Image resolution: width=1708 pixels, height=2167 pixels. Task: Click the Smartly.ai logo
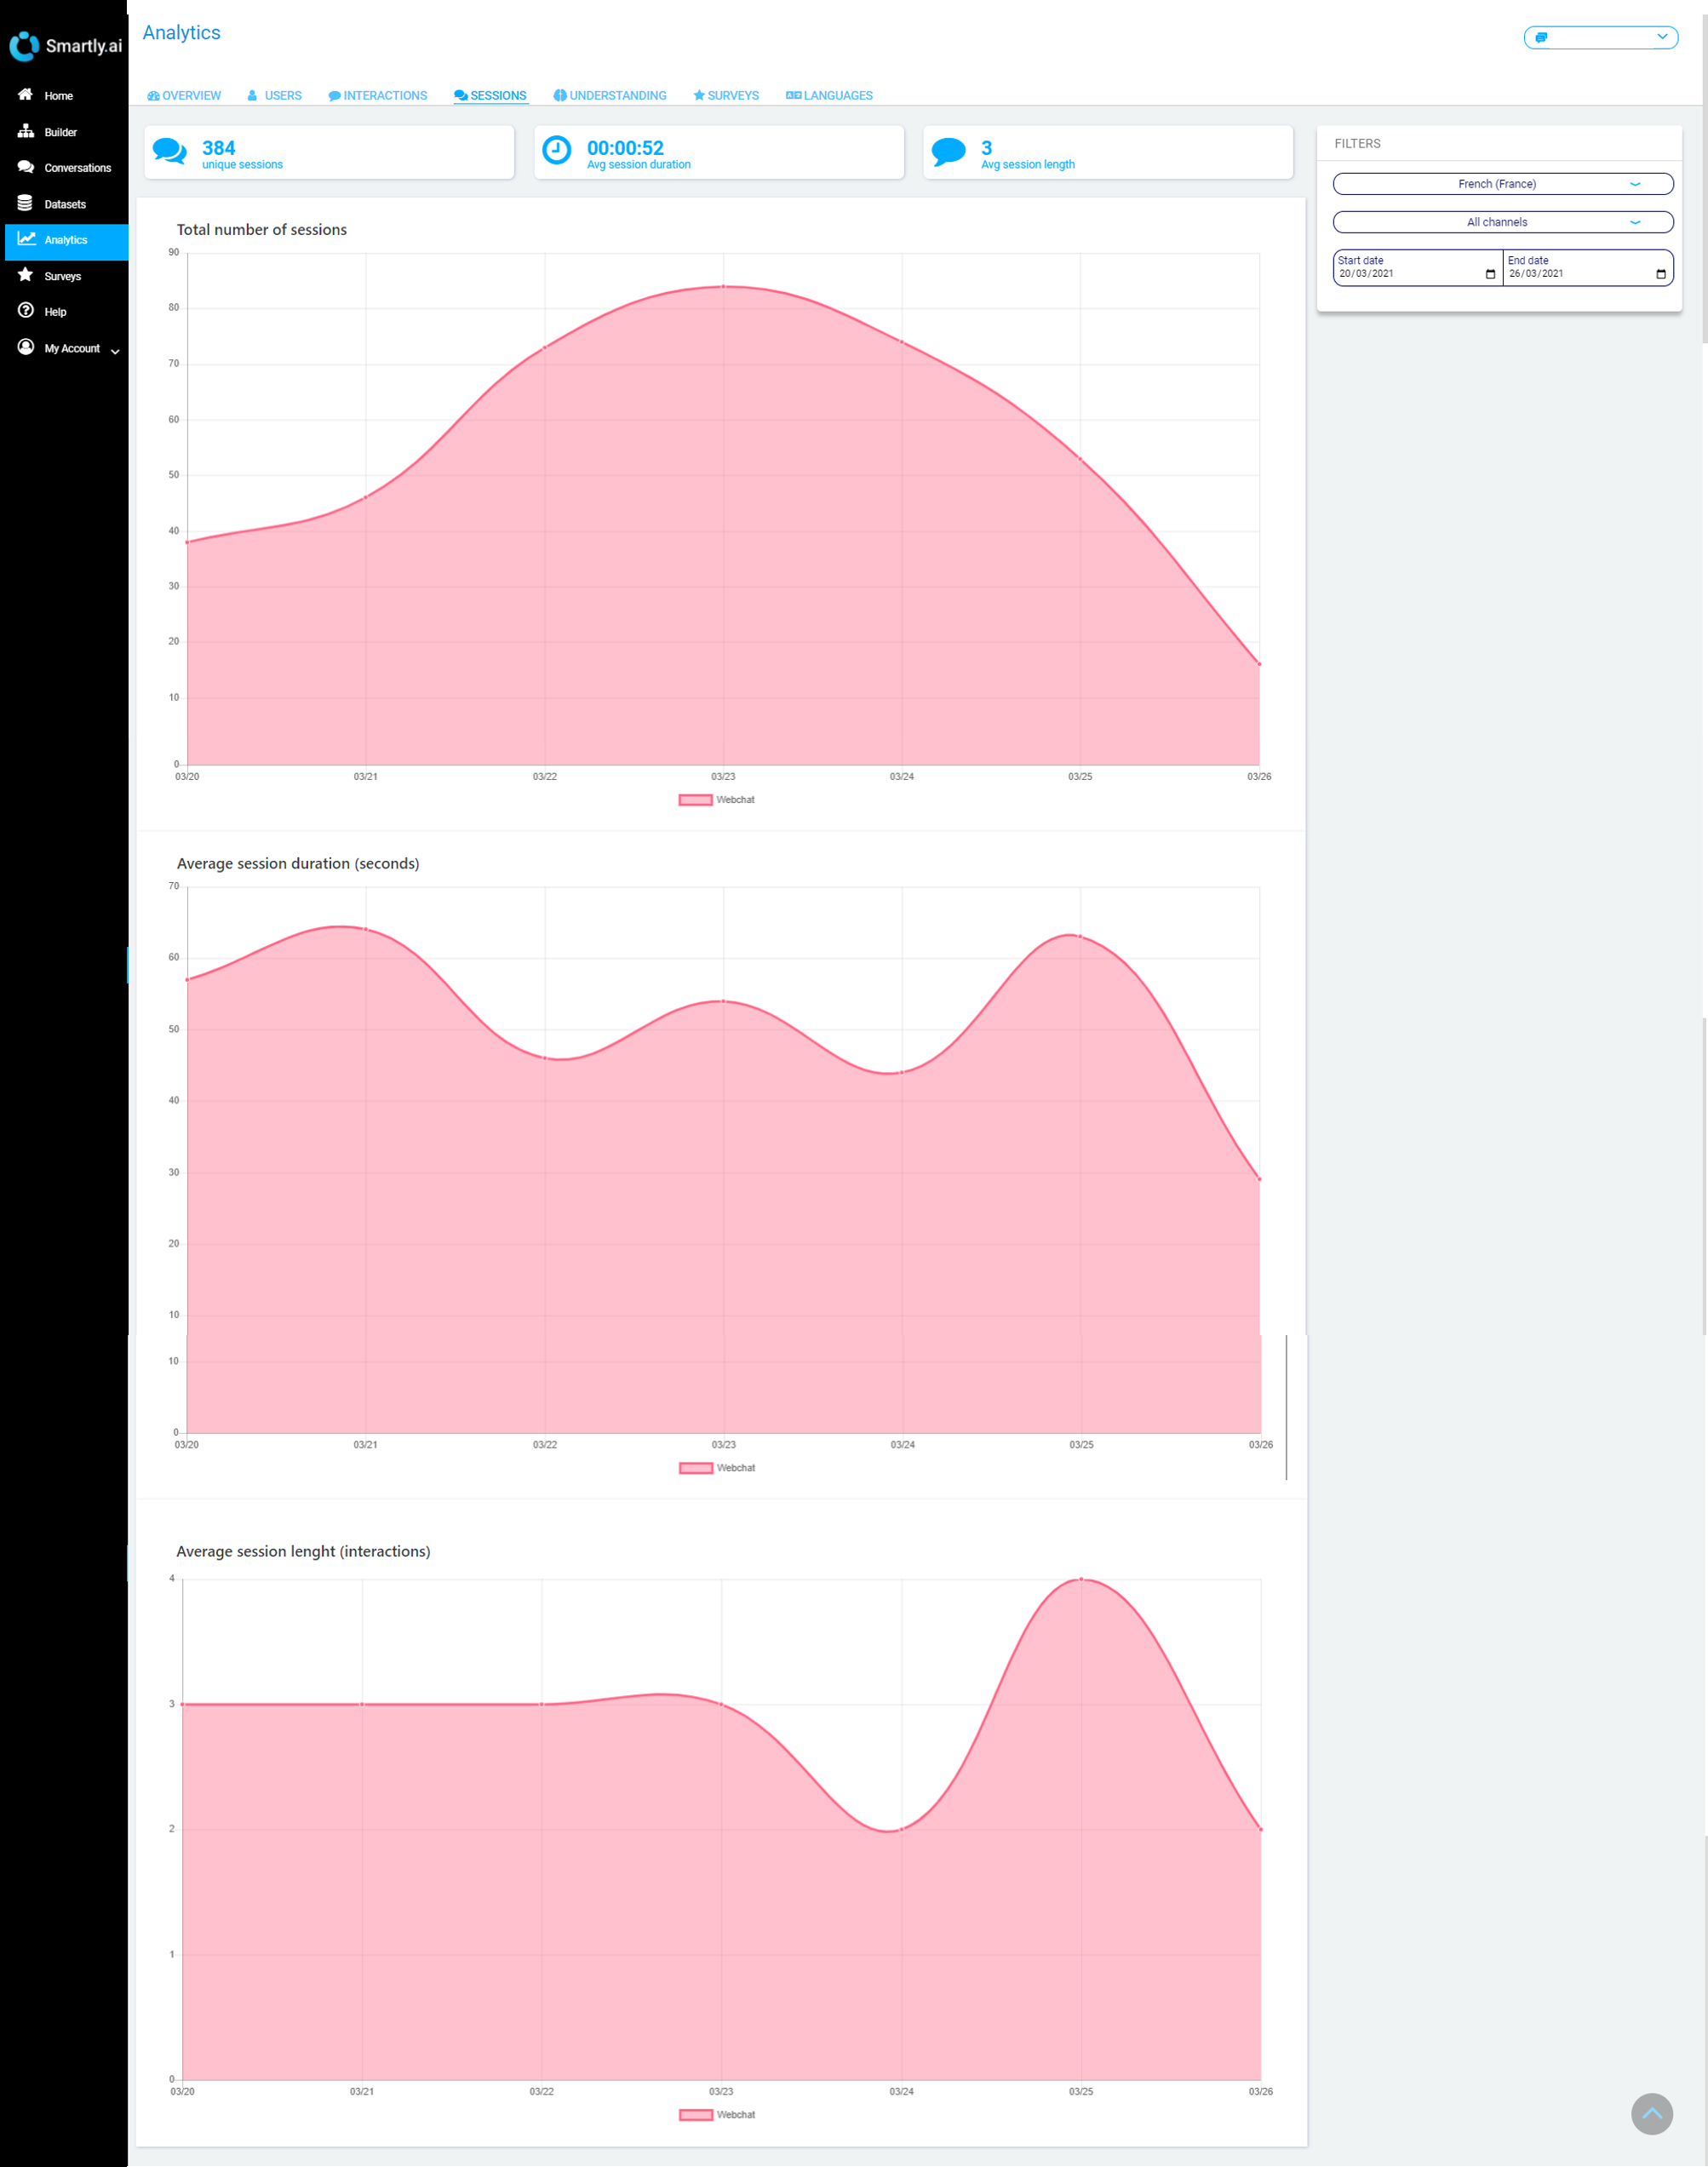65,46
